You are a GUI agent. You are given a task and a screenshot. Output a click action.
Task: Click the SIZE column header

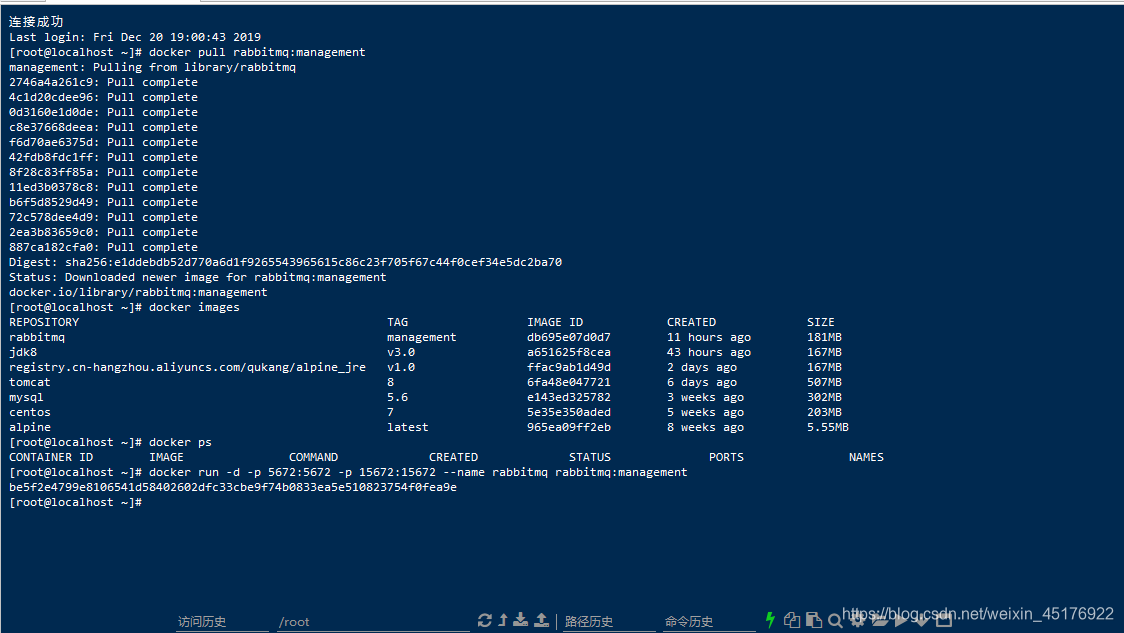tap(821, 323)
